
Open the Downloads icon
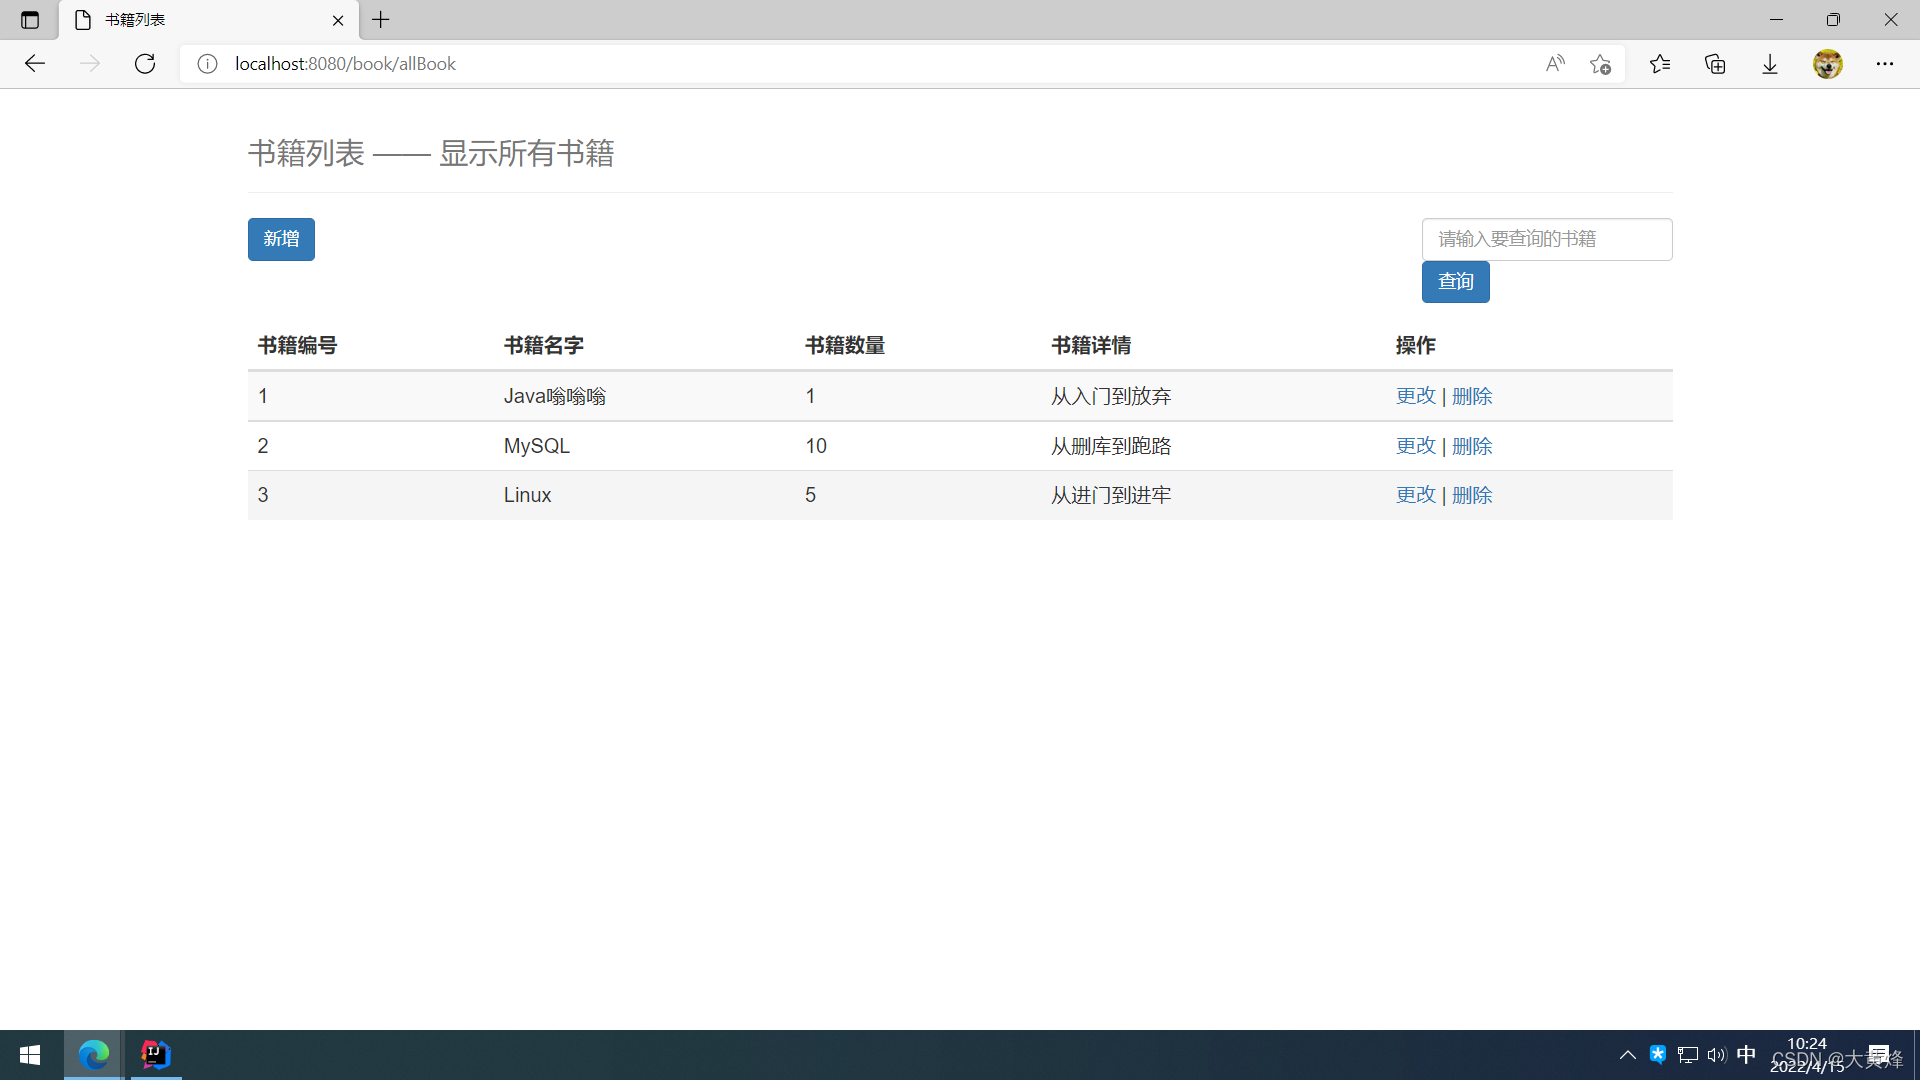[x=1770, y=64]
